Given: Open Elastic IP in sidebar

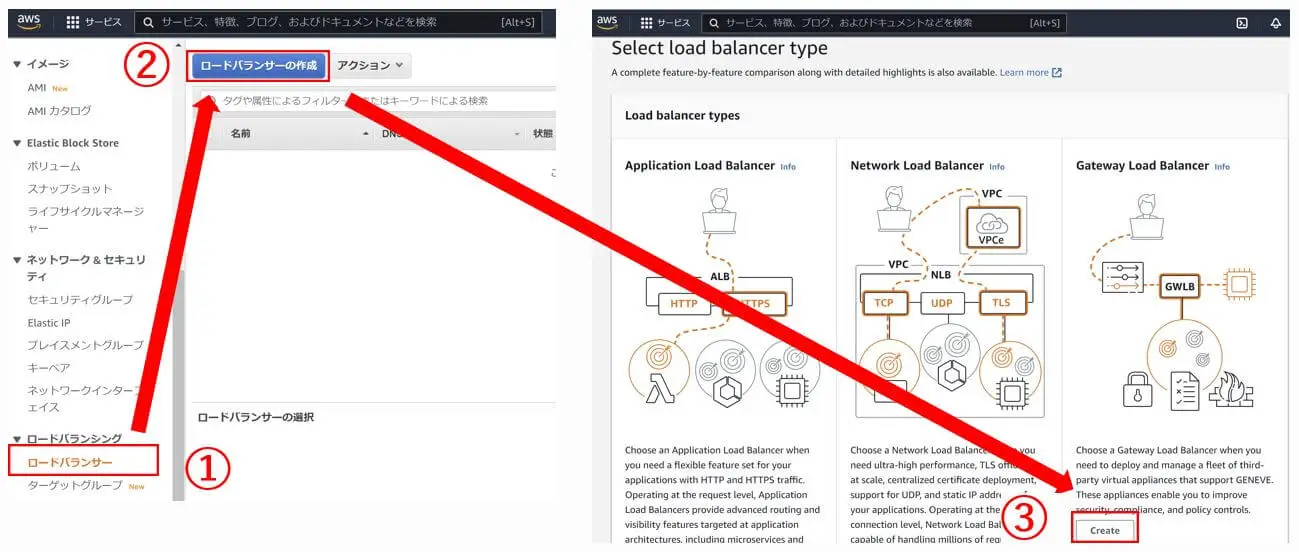Looking at the screenshot, I should tap(49, 323).
